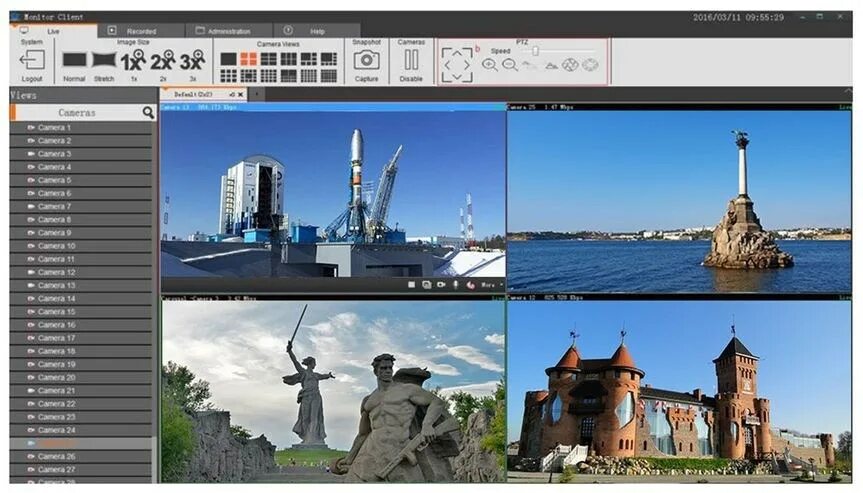Image resolution: width=863 pixels, height=493 pixels.
Task: Select the Default (2x2) view tab
Action: [x=193, y=95]
